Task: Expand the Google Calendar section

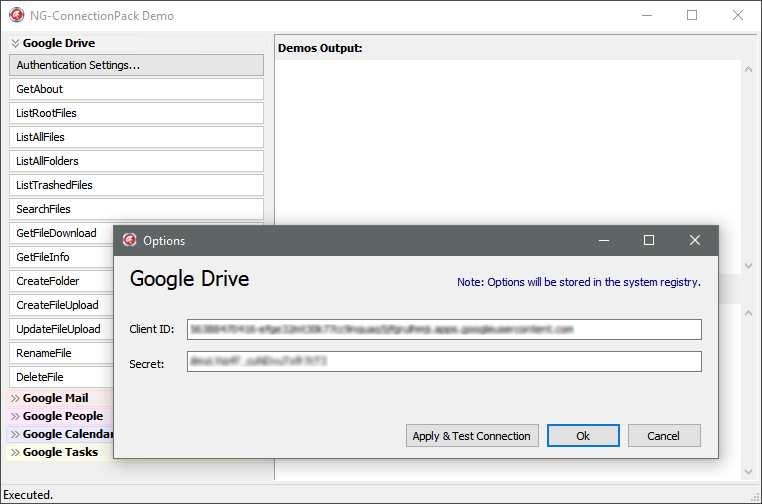Action: [15, 434]
